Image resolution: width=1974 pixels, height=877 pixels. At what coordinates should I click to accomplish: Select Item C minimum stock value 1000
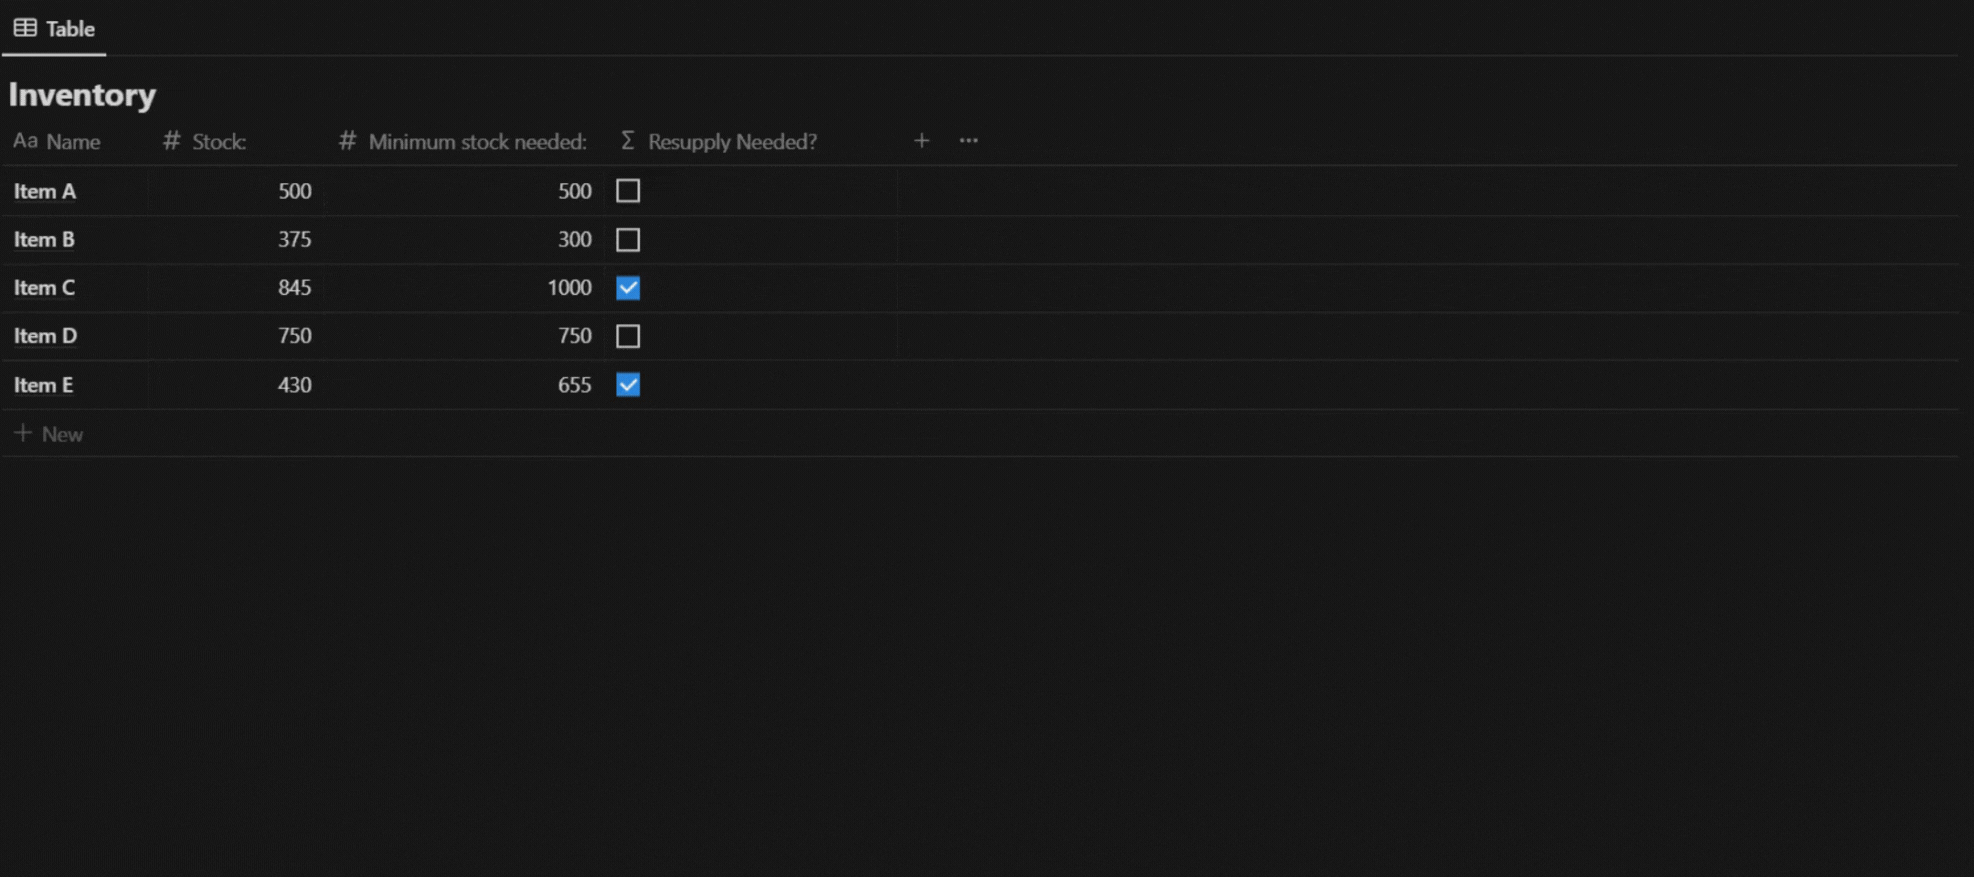pos(570,288)
